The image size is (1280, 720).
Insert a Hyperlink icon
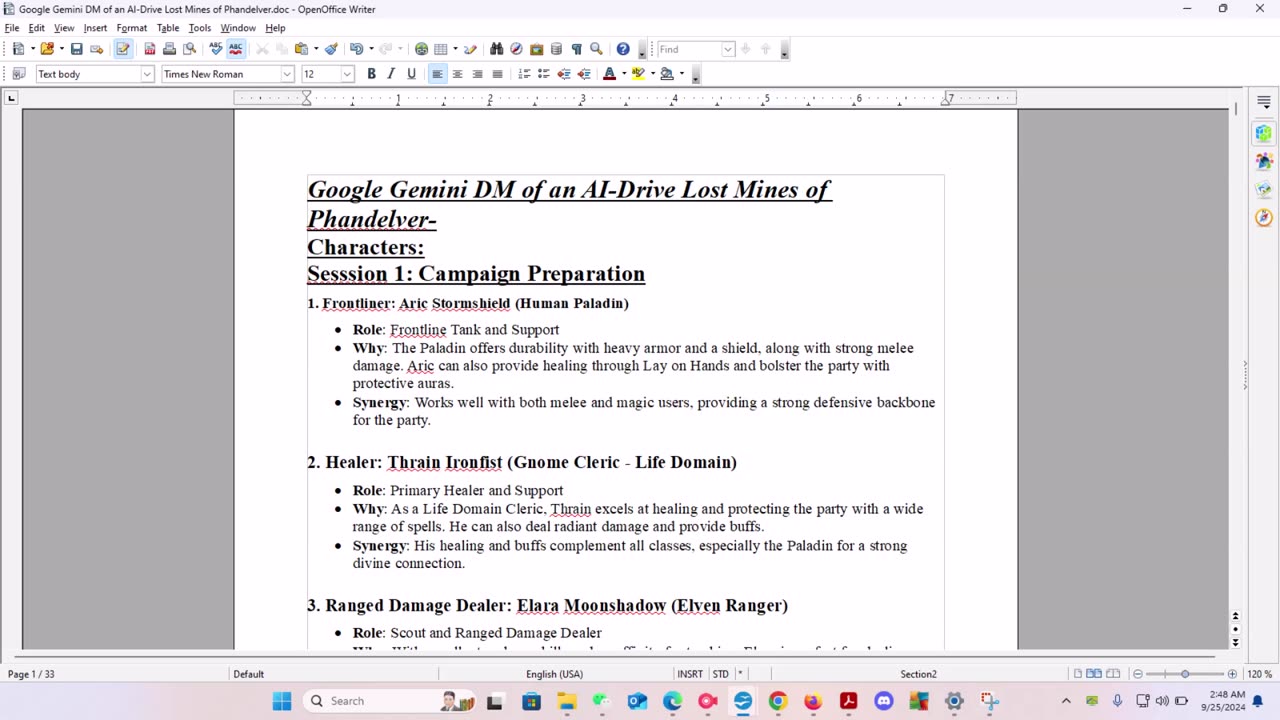pyautogui.click(x=421, y=48)
